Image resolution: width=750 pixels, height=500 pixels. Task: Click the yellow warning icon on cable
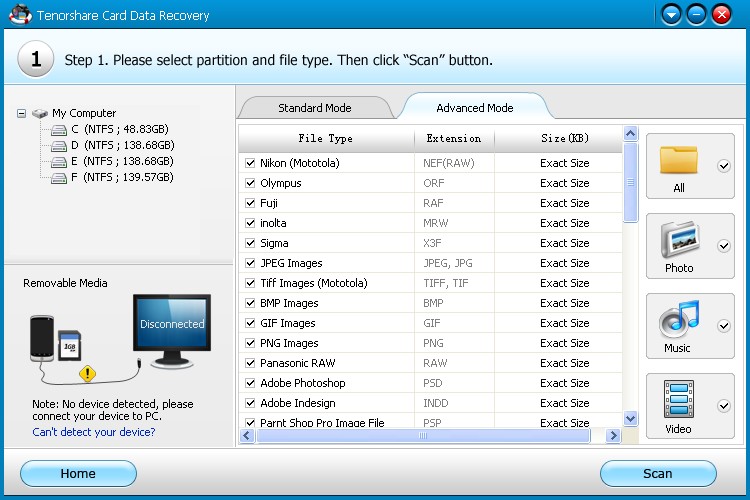click(x=88, y=373)
